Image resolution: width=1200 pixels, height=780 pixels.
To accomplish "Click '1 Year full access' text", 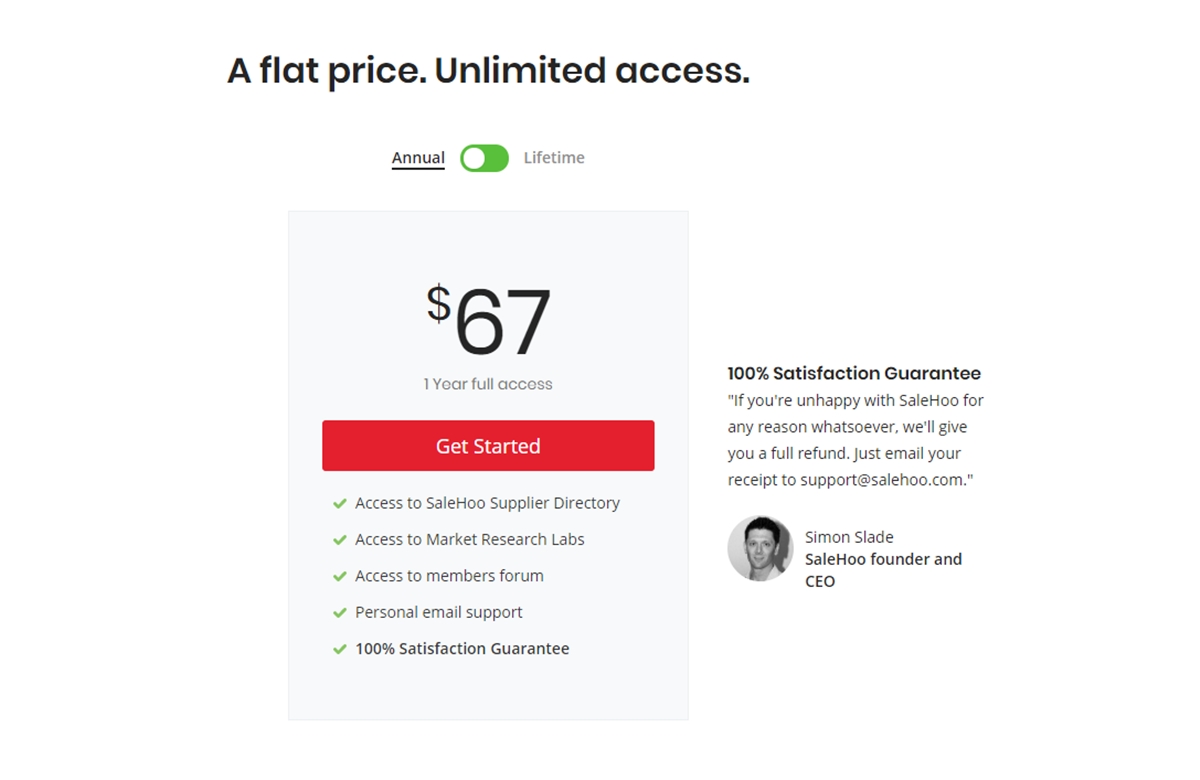I will click(x=488, y=384).
